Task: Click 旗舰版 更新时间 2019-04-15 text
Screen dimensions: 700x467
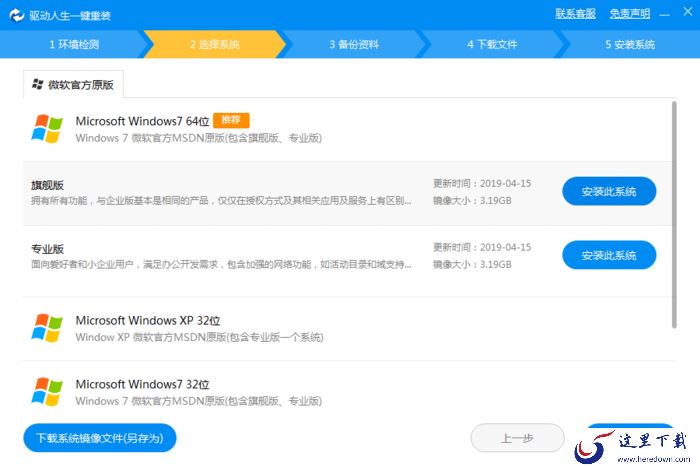Action: point(482,183)
